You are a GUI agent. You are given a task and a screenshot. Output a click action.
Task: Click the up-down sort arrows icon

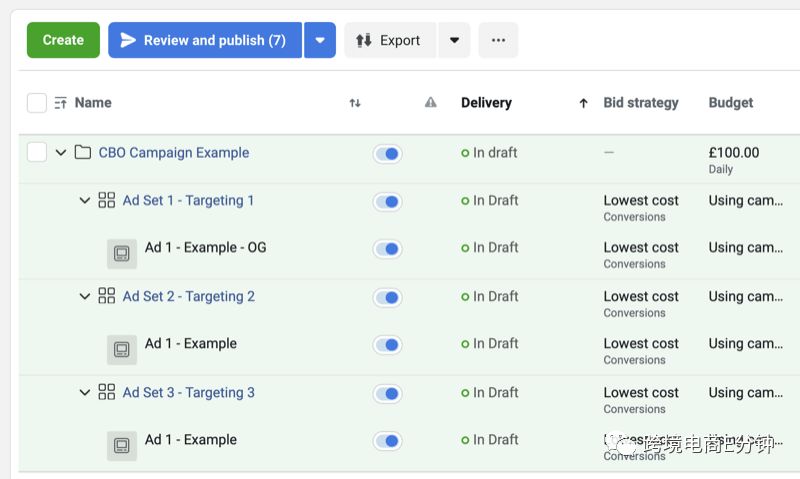(355, 103)
